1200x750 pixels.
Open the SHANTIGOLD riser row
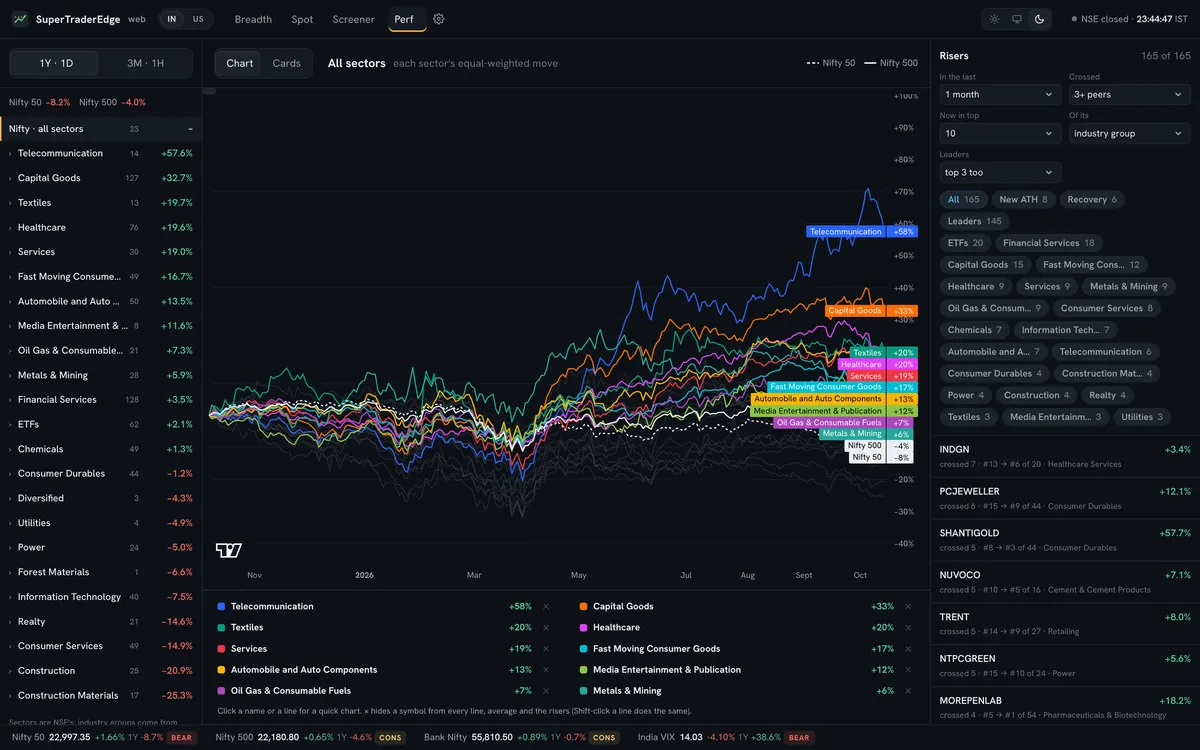point(1065,540)
